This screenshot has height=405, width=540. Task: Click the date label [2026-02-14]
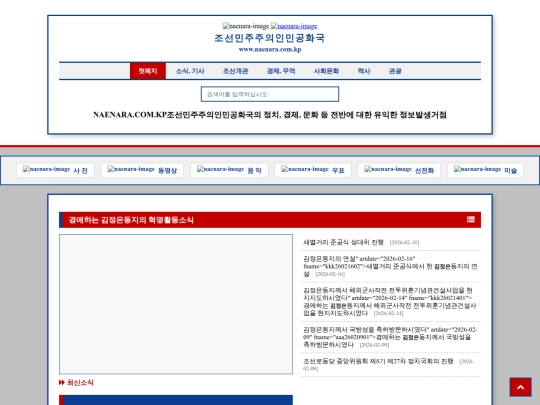pos(388,313)
